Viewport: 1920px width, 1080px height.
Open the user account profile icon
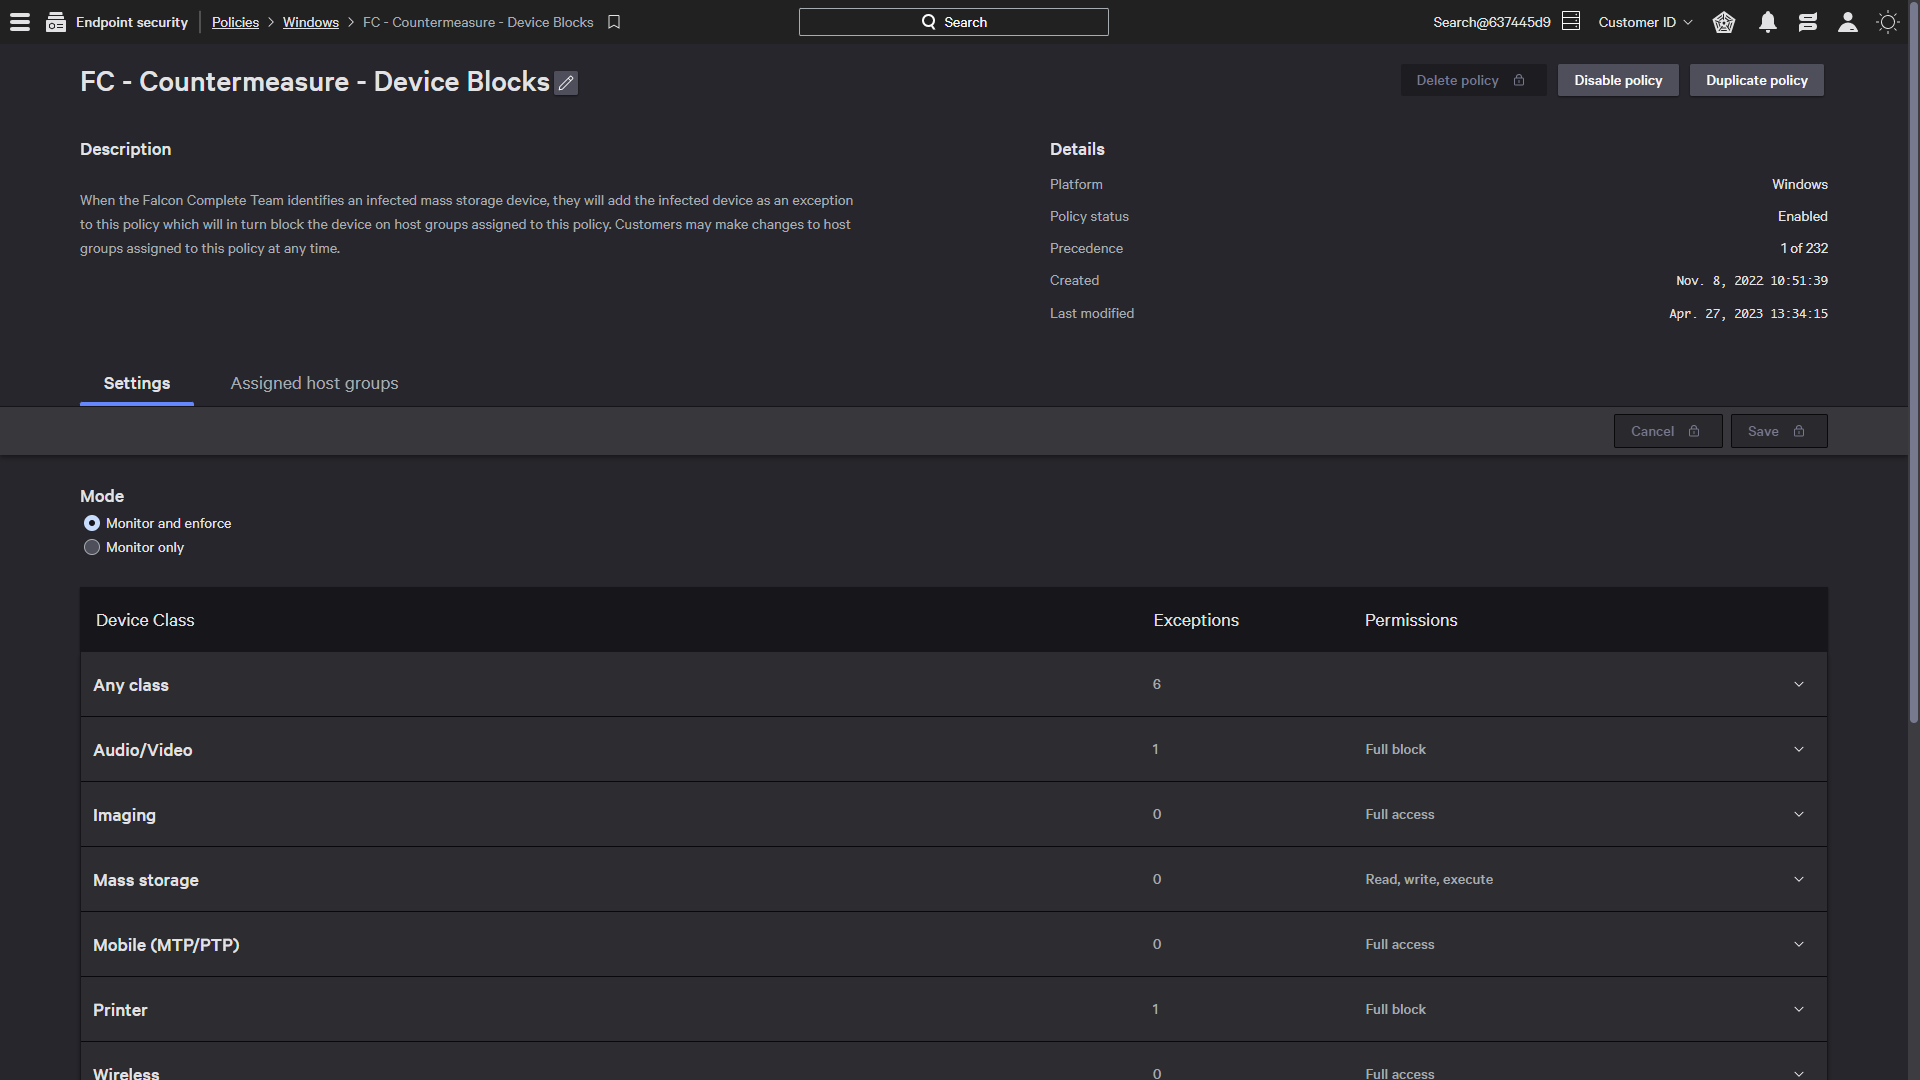1848,22
